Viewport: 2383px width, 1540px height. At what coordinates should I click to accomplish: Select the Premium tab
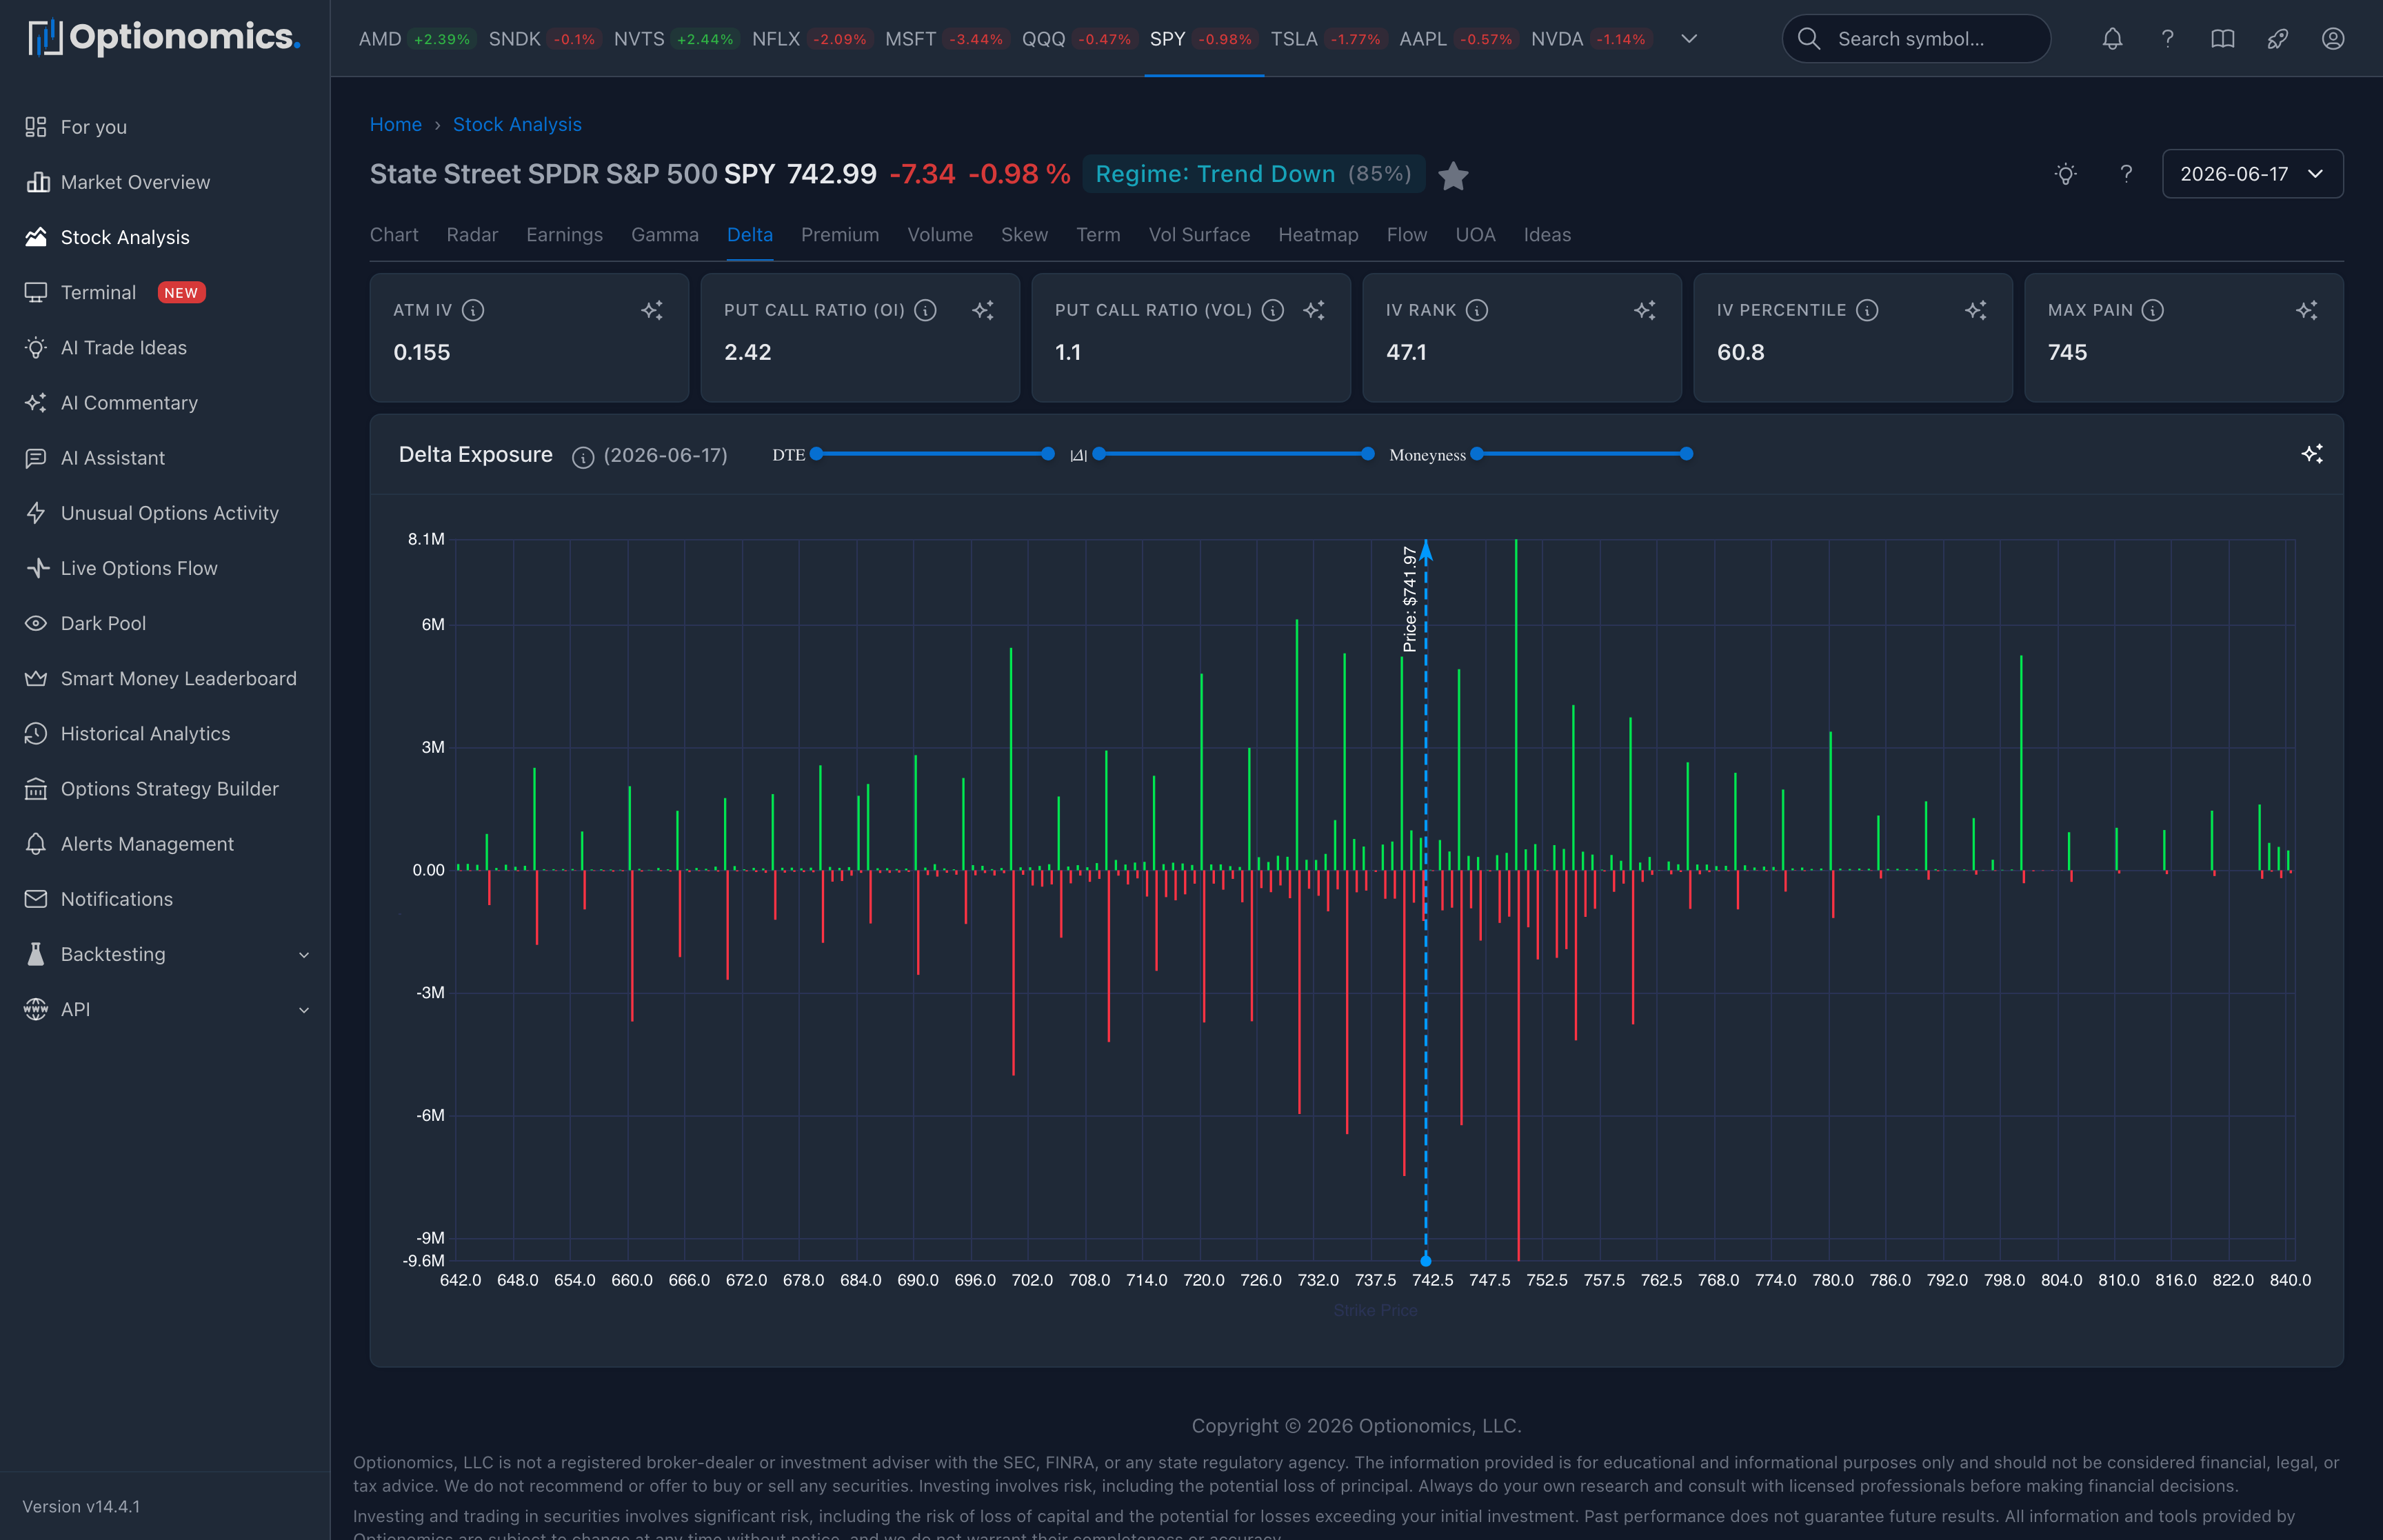click(x=840, y=235)
